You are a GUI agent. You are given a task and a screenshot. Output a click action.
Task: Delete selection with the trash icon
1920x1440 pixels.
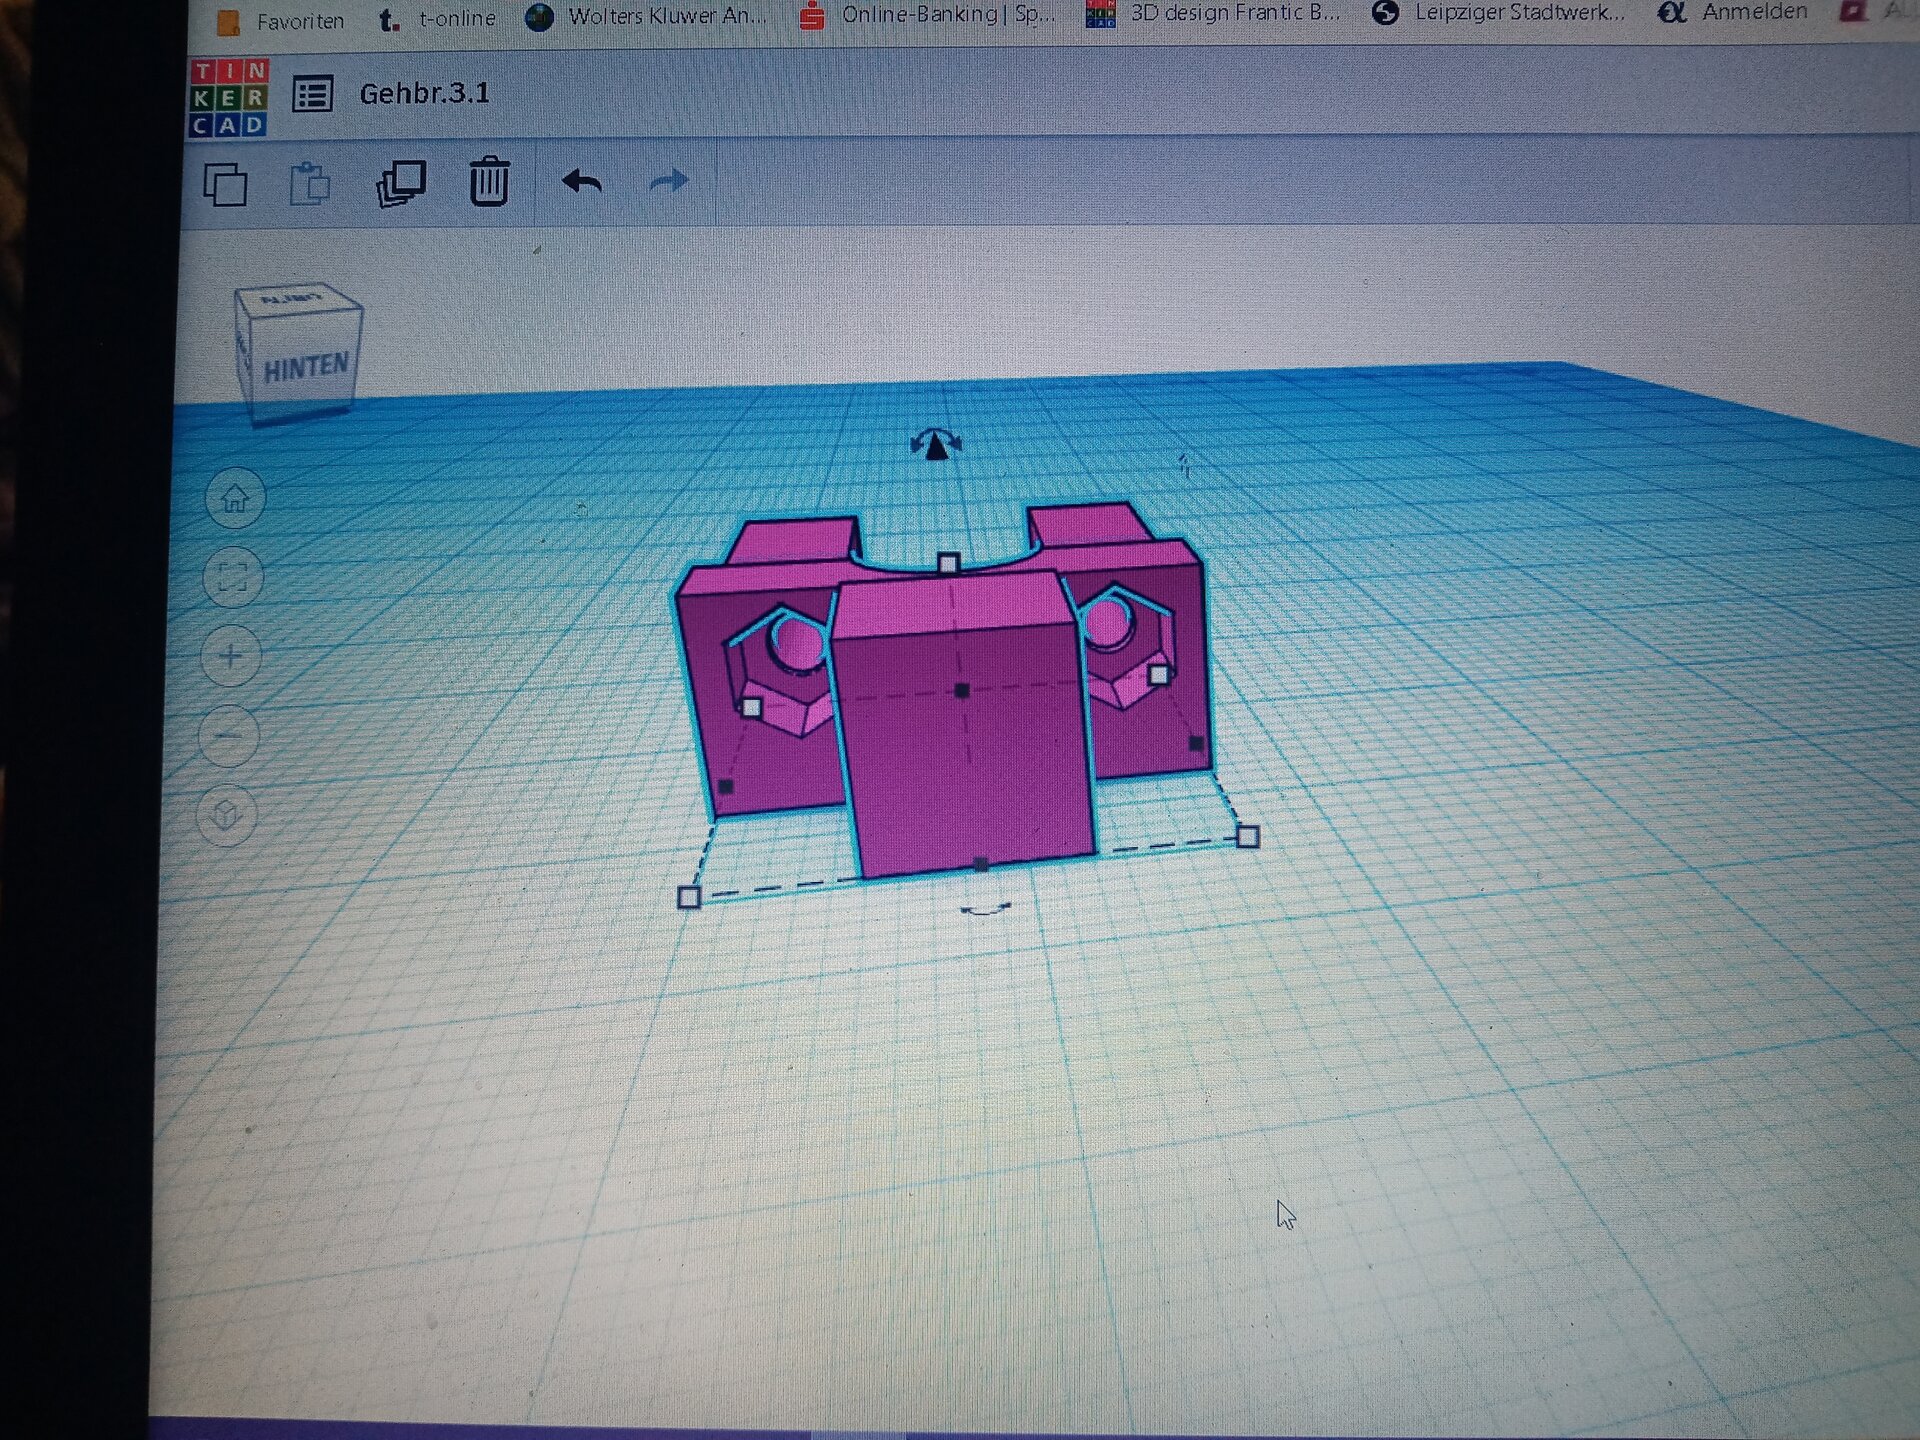[489, 182]
